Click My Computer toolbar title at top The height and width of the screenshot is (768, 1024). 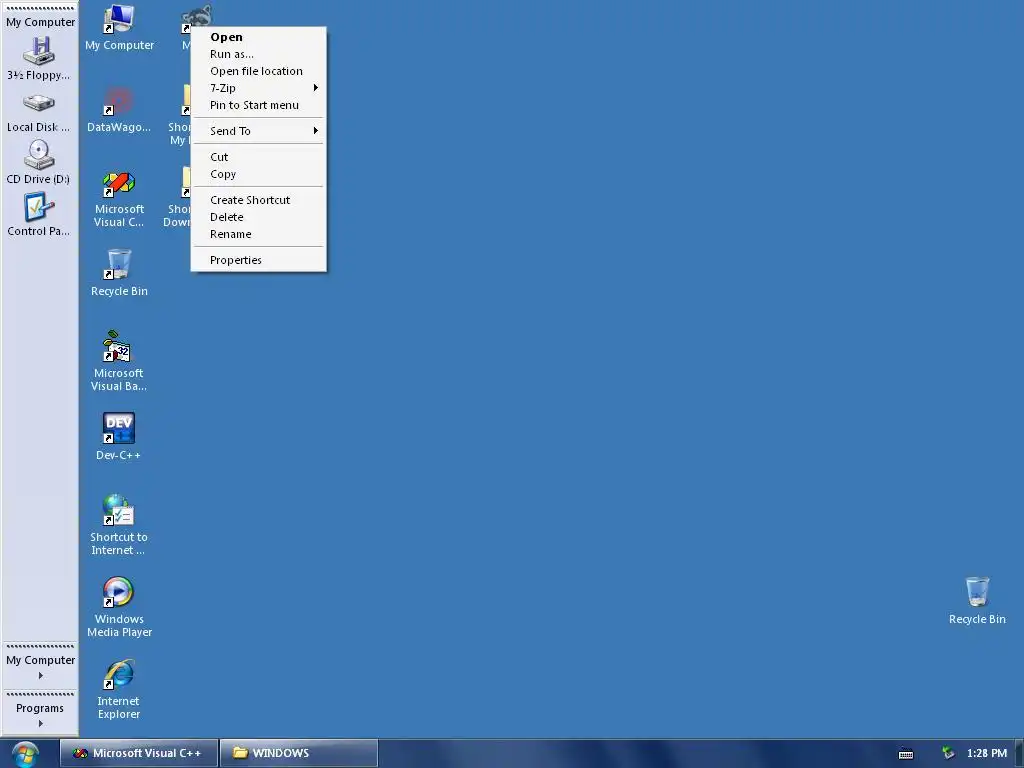pos(40,22)
